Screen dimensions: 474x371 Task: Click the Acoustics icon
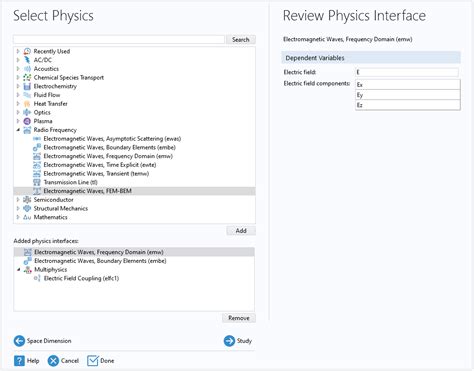pyautogui.click(x=27, y=69)
